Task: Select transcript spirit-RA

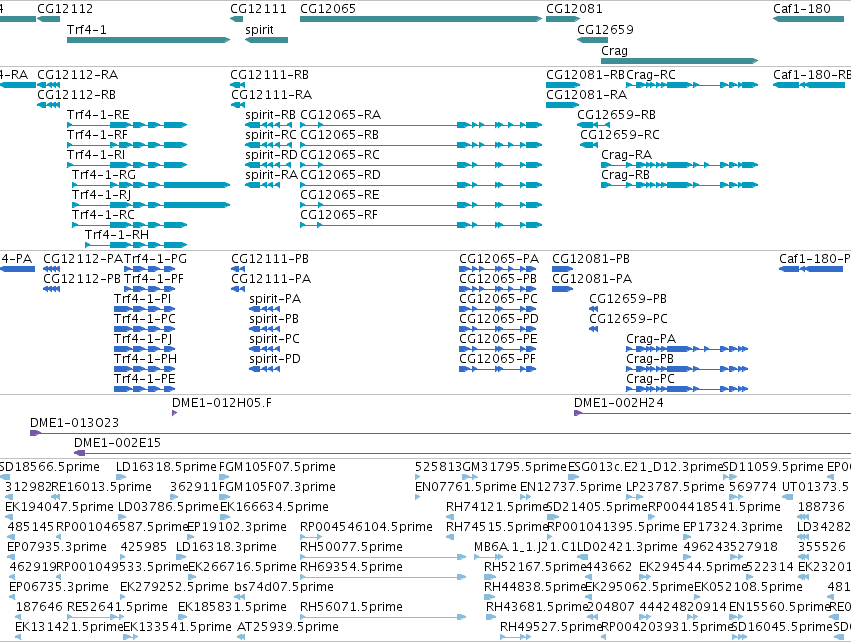Action: coord(263,185)
